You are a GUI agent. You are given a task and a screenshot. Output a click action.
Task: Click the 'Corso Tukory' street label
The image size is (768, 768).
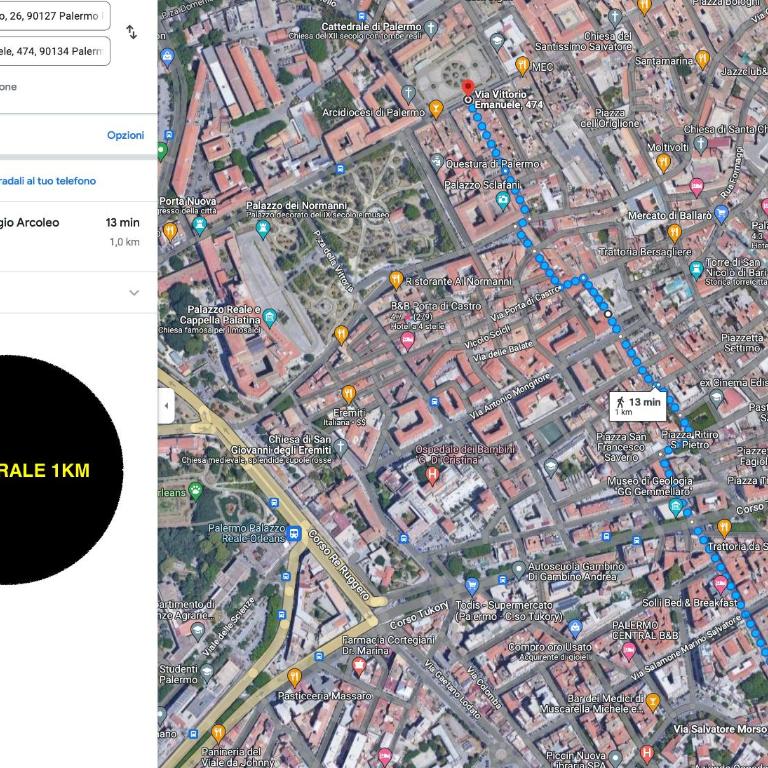pyautogui.click(x=419, y=614)
